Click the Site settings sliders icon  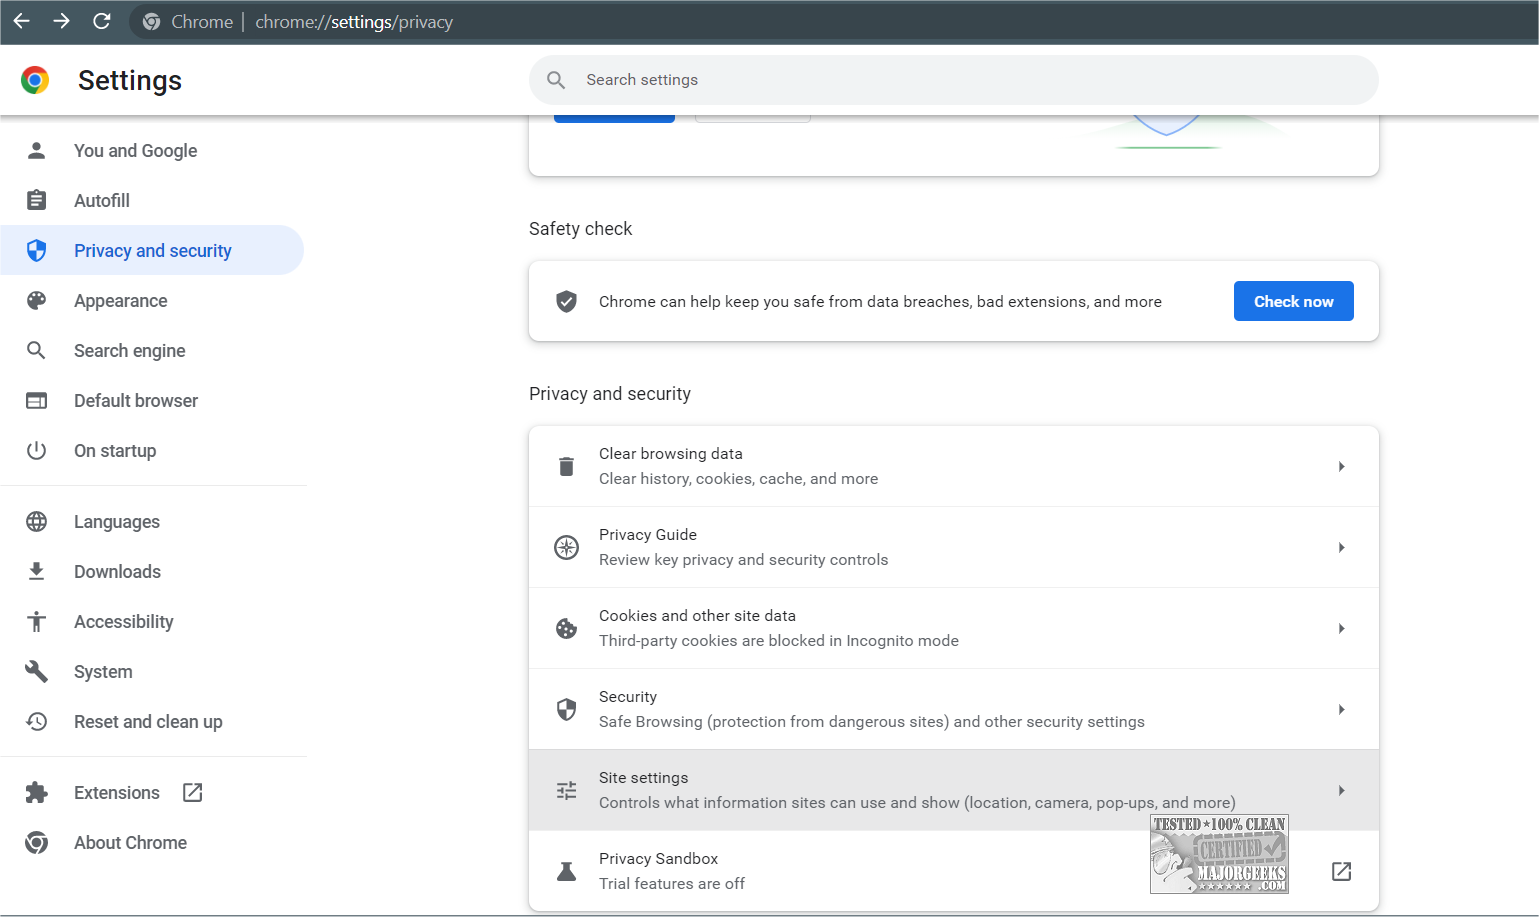[567, 790]
